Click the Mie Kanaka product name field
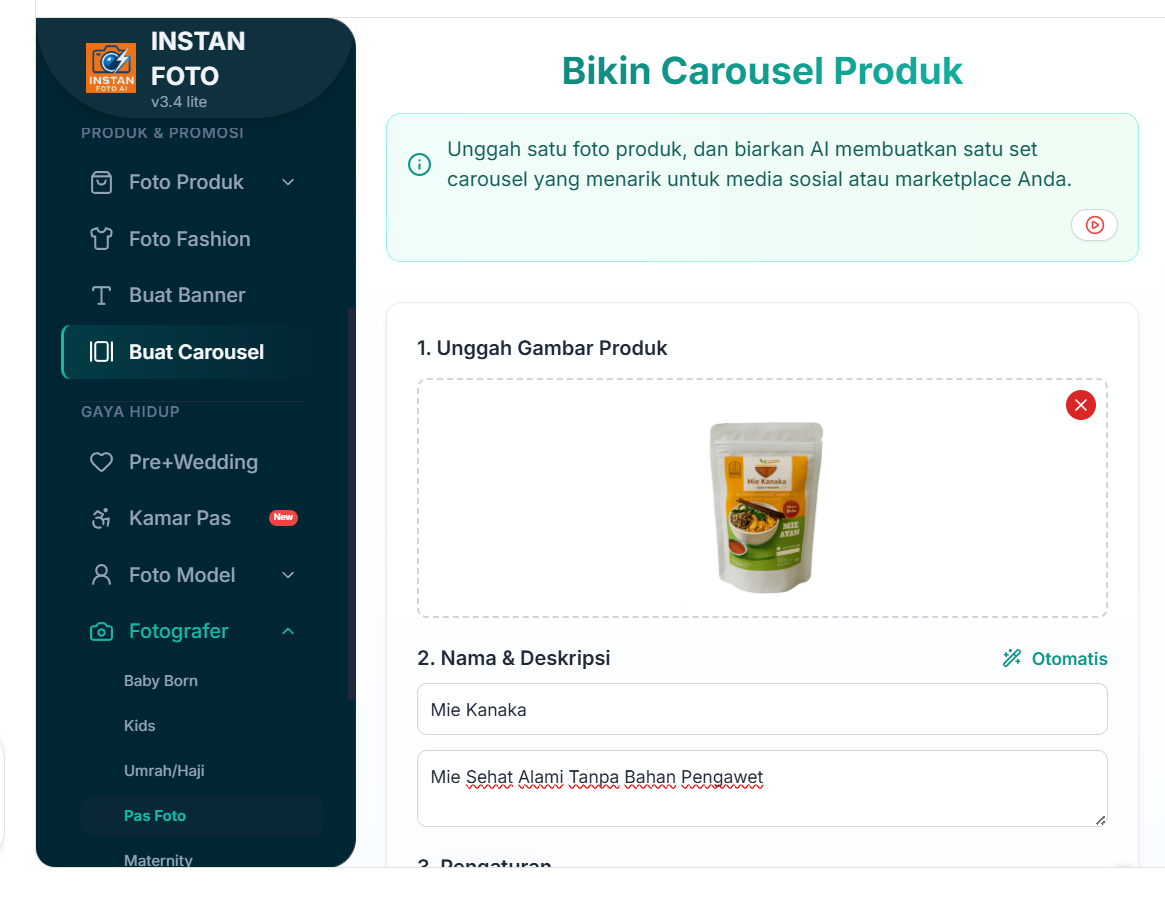The image size is (1165, 899). (762, 710)
